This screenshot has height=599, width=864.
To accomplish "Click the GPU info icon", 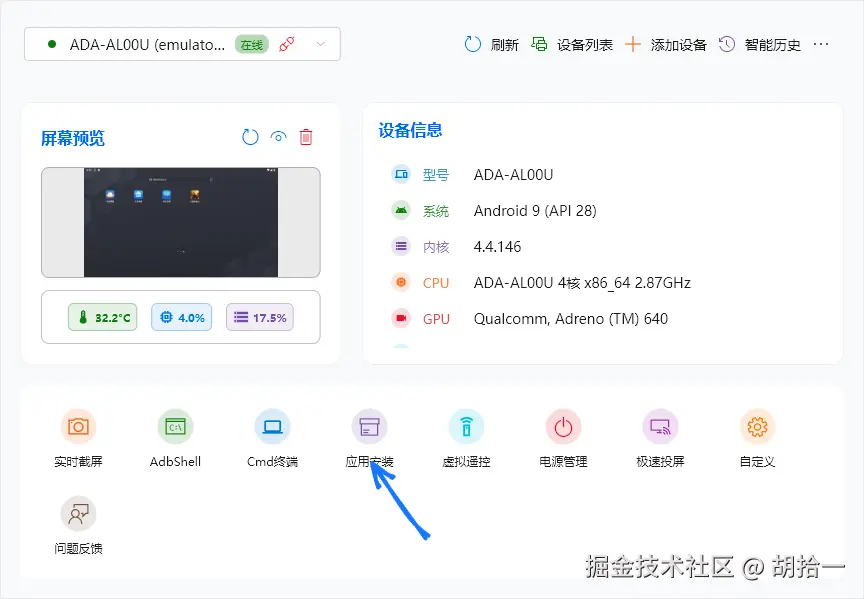I will pos(401,319).
